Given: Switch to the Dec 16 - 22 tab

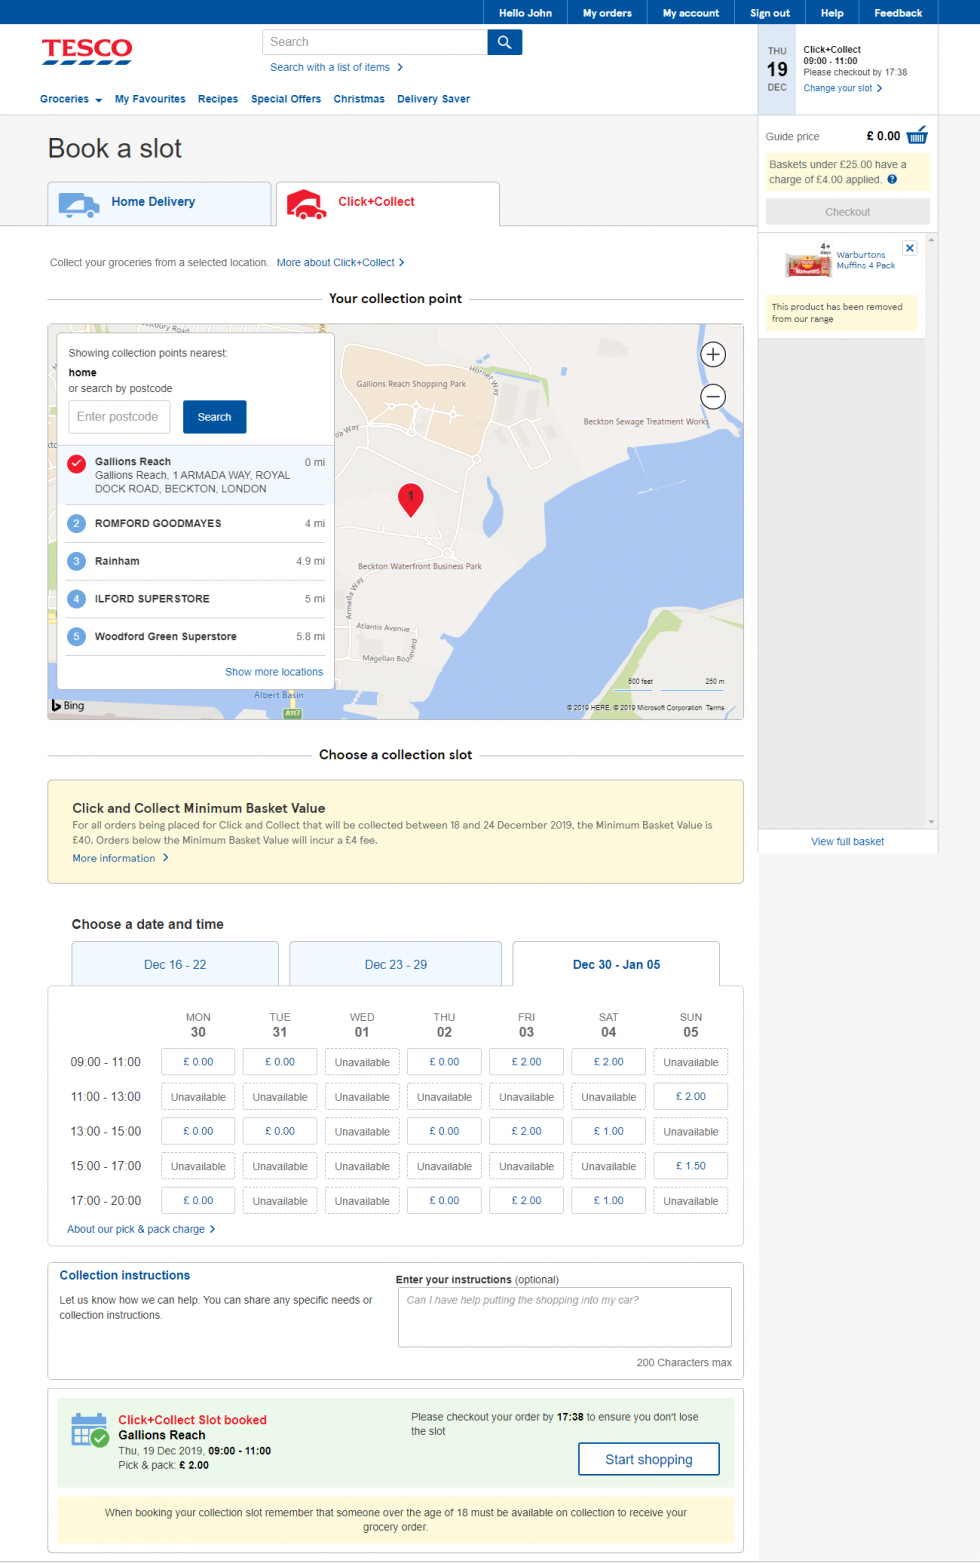Looking at the screenshot, I should (x=175, y=963).
